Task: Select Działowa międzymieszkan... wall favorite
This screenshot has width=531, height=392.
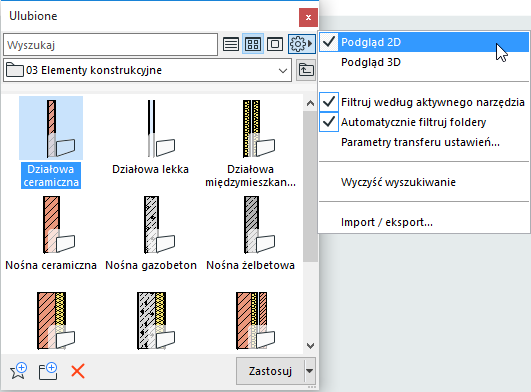Action: point(251,143)
